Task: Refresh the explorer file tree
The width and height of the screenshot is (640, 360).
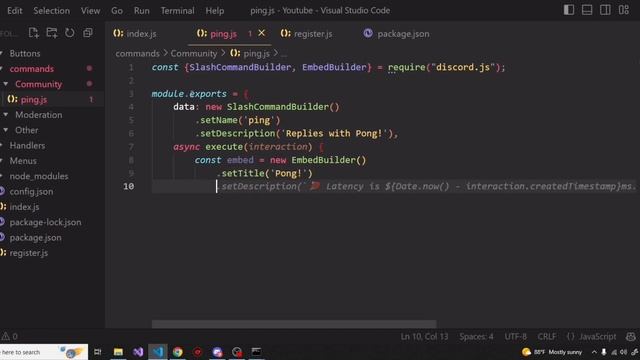Action: pyautogui.click(x=70, y=33)
